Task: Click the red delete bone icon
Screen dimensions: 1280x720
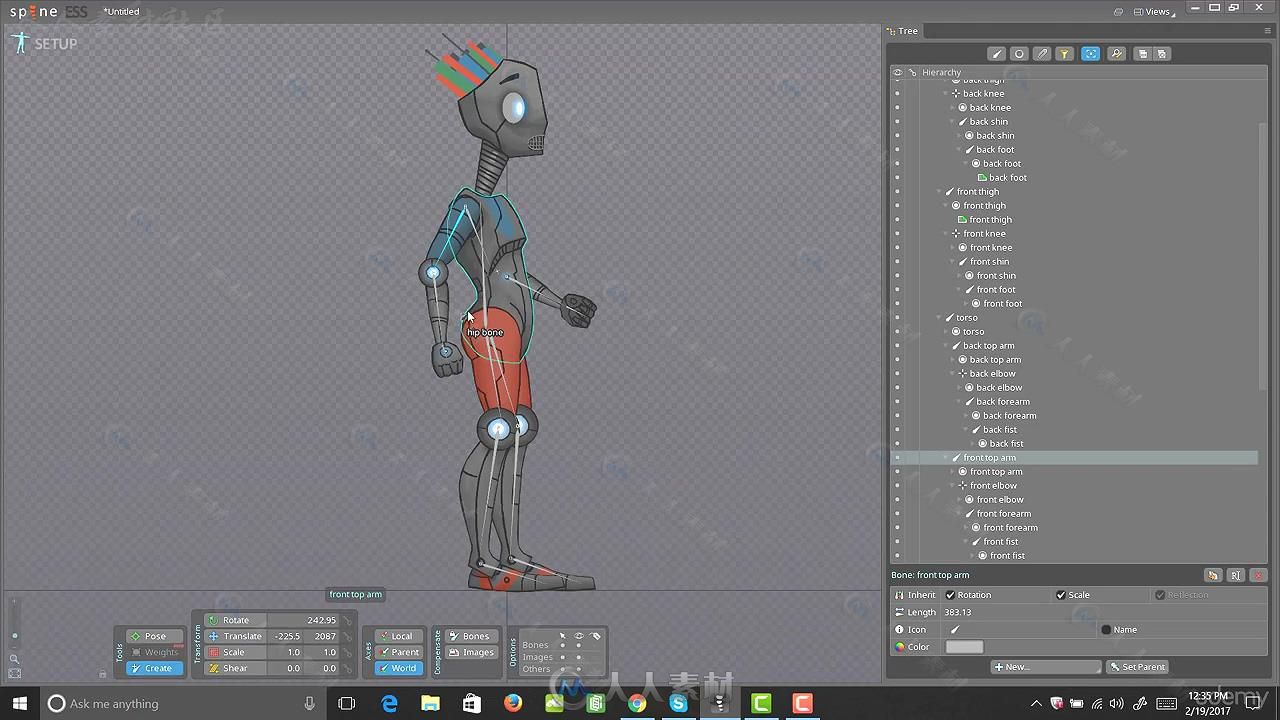Action: coord(1259,575)
